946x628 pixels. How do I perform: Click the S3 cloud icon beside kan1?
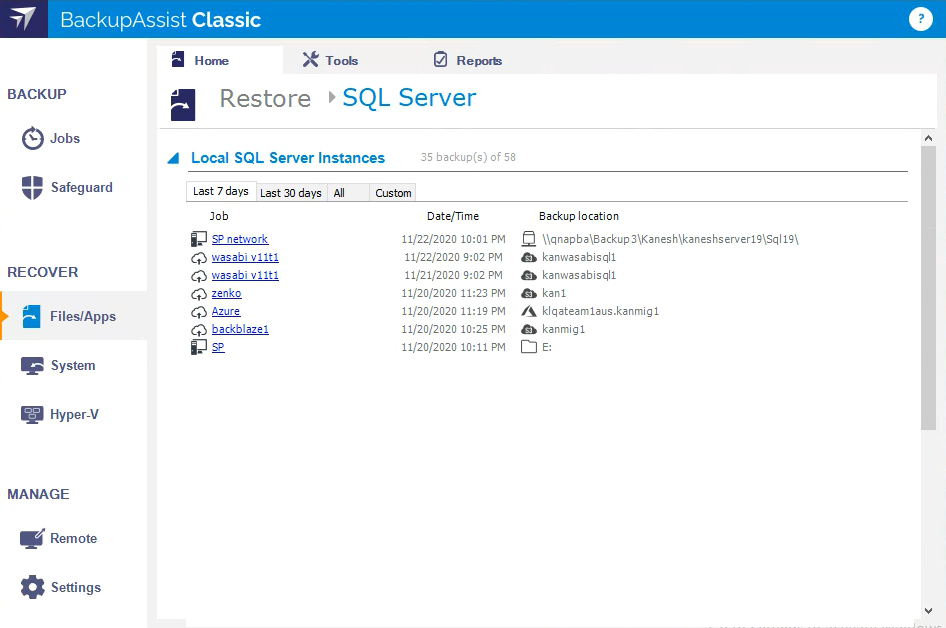529,294
